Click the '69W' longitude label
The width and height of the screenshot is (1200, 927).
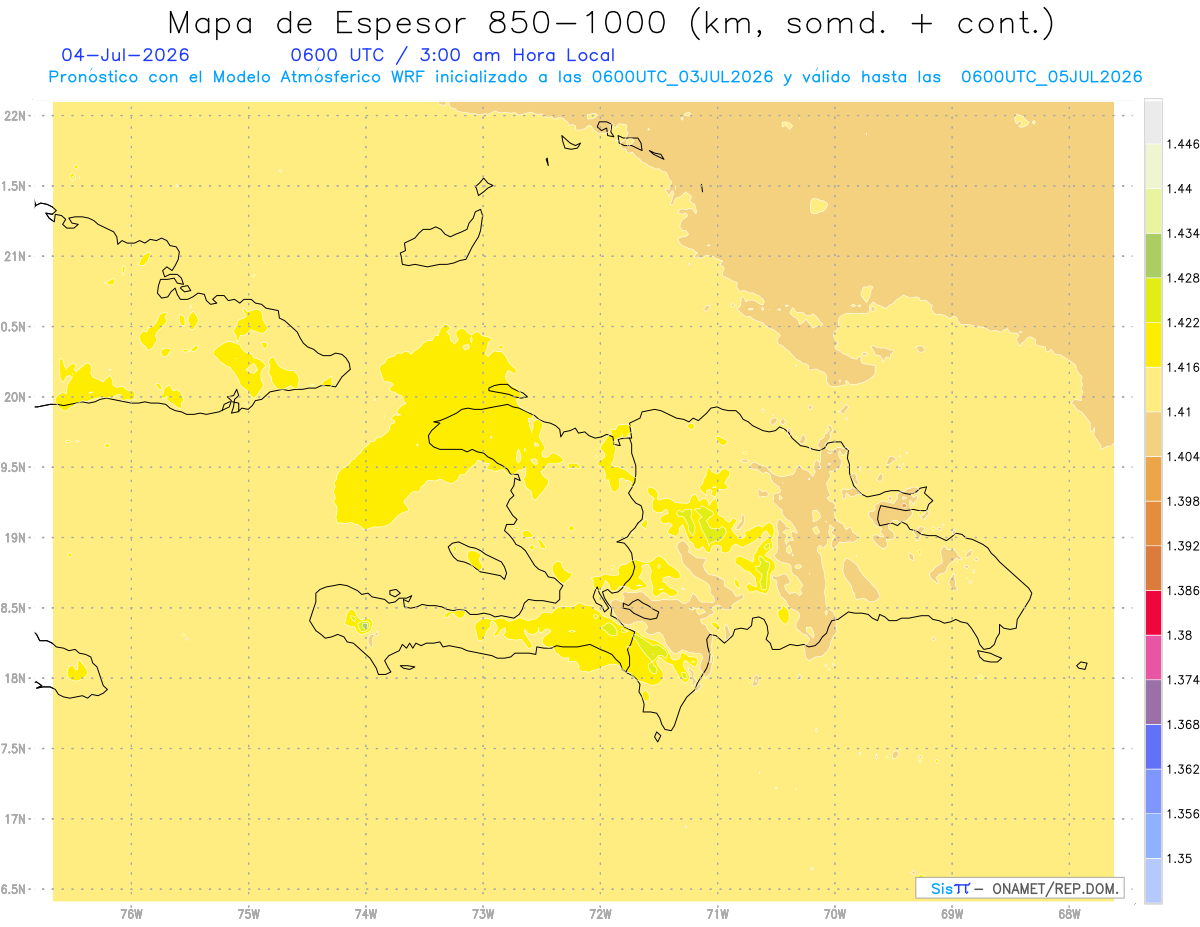952,914
